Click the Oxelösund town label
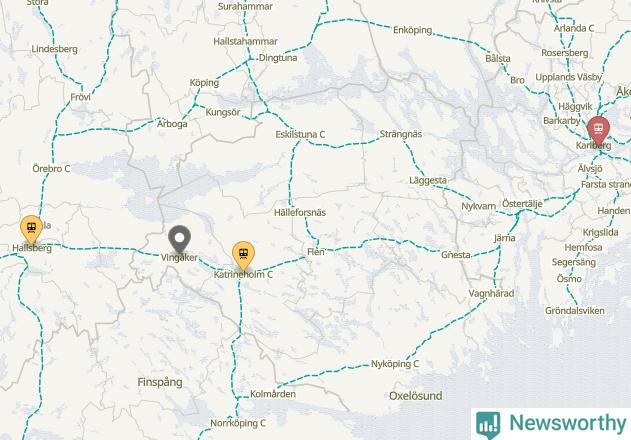Screen dimensions: 631x440 pyautogui.click(x=415, y=396)
